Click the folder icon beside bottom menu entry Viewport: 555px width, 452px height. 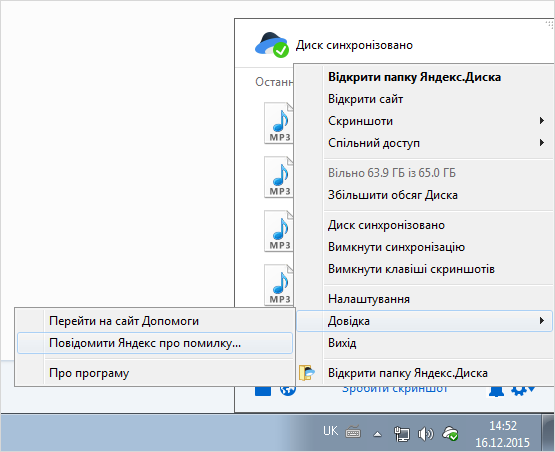306,373
